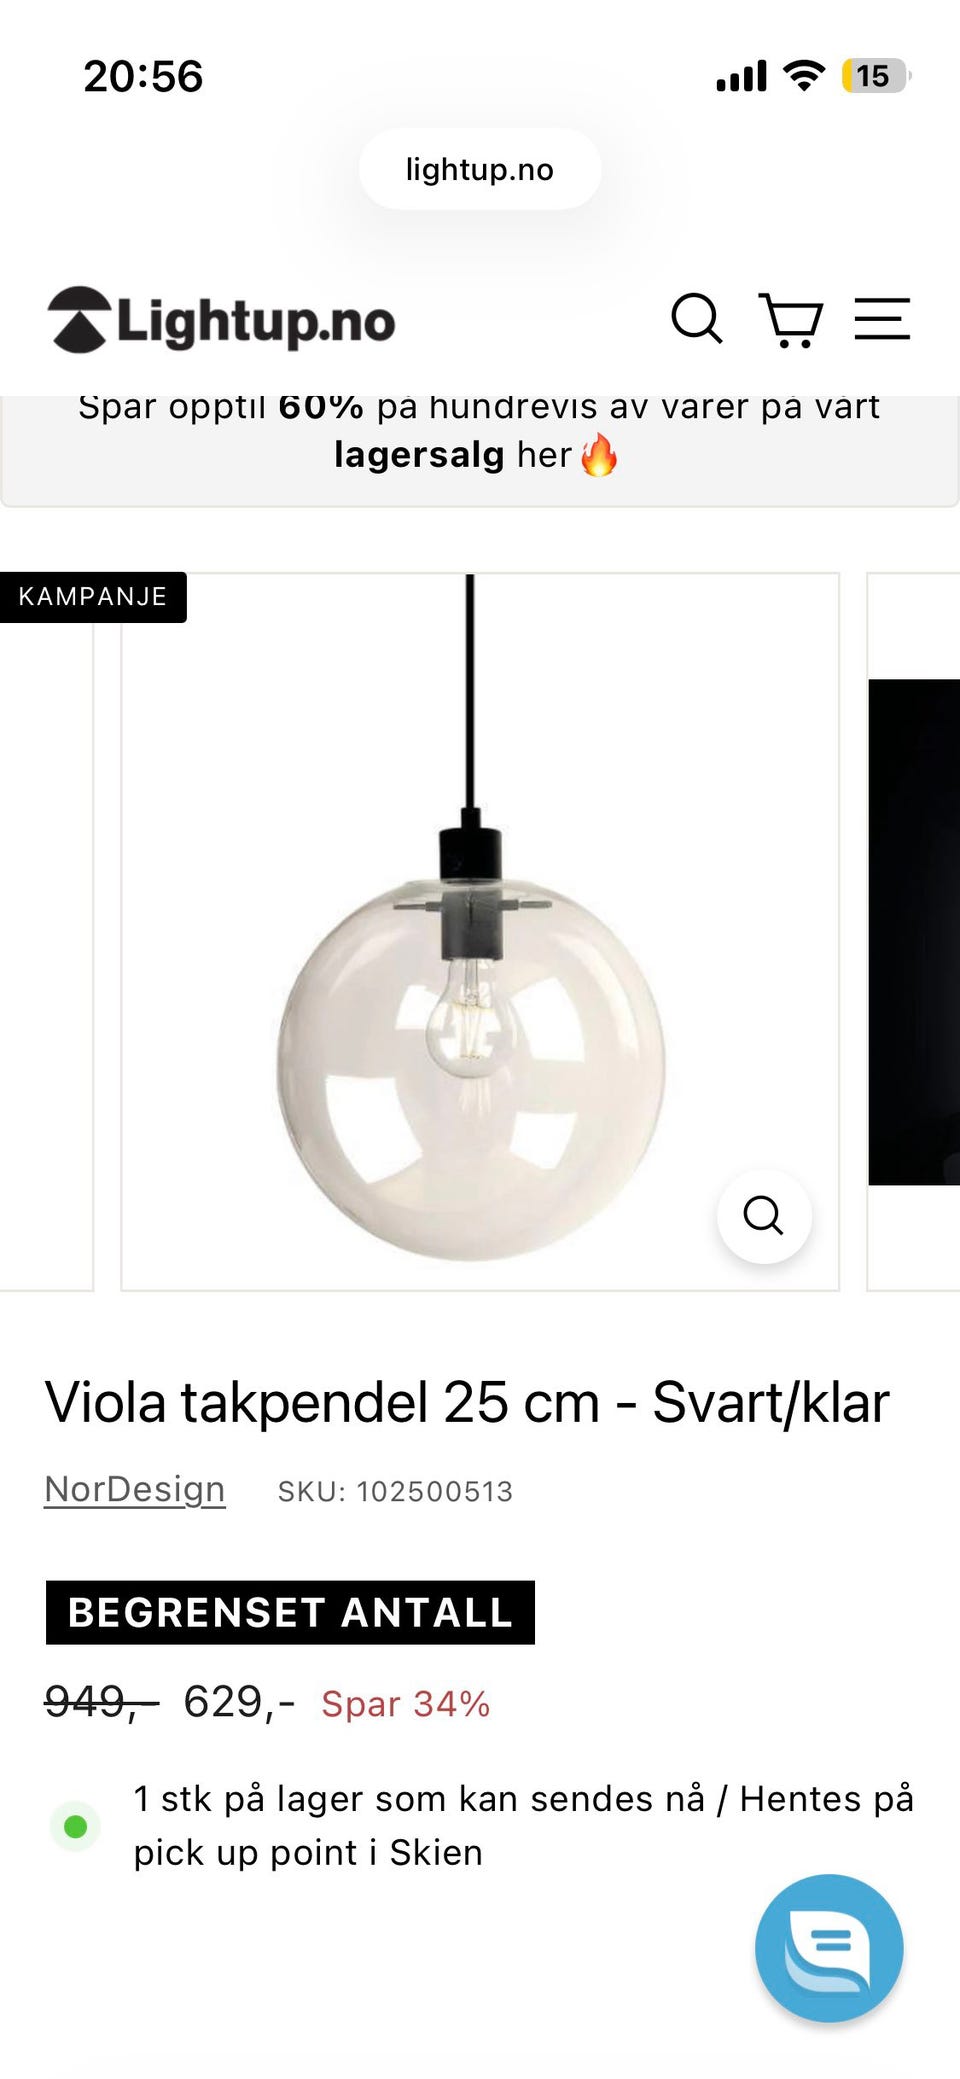This screenshot has height=2079, width=960.
Task: Show the previous product image
Action: tap(46, 932)
